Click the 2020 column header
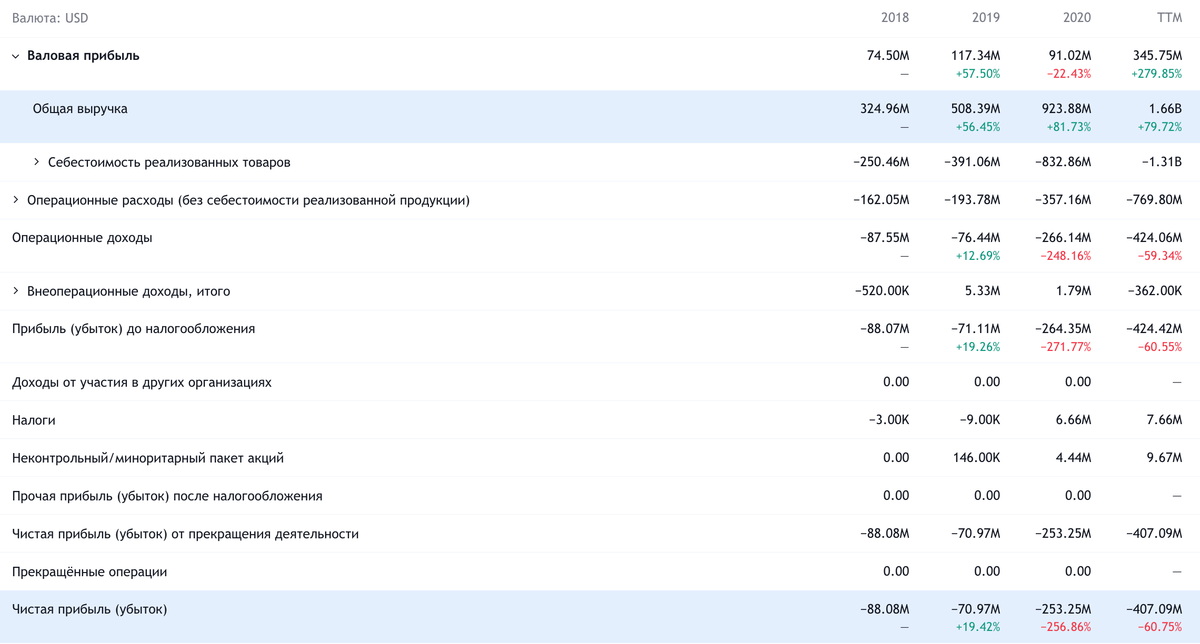This screenshot has height=644, width=1200. click(x=1077, y=18)
